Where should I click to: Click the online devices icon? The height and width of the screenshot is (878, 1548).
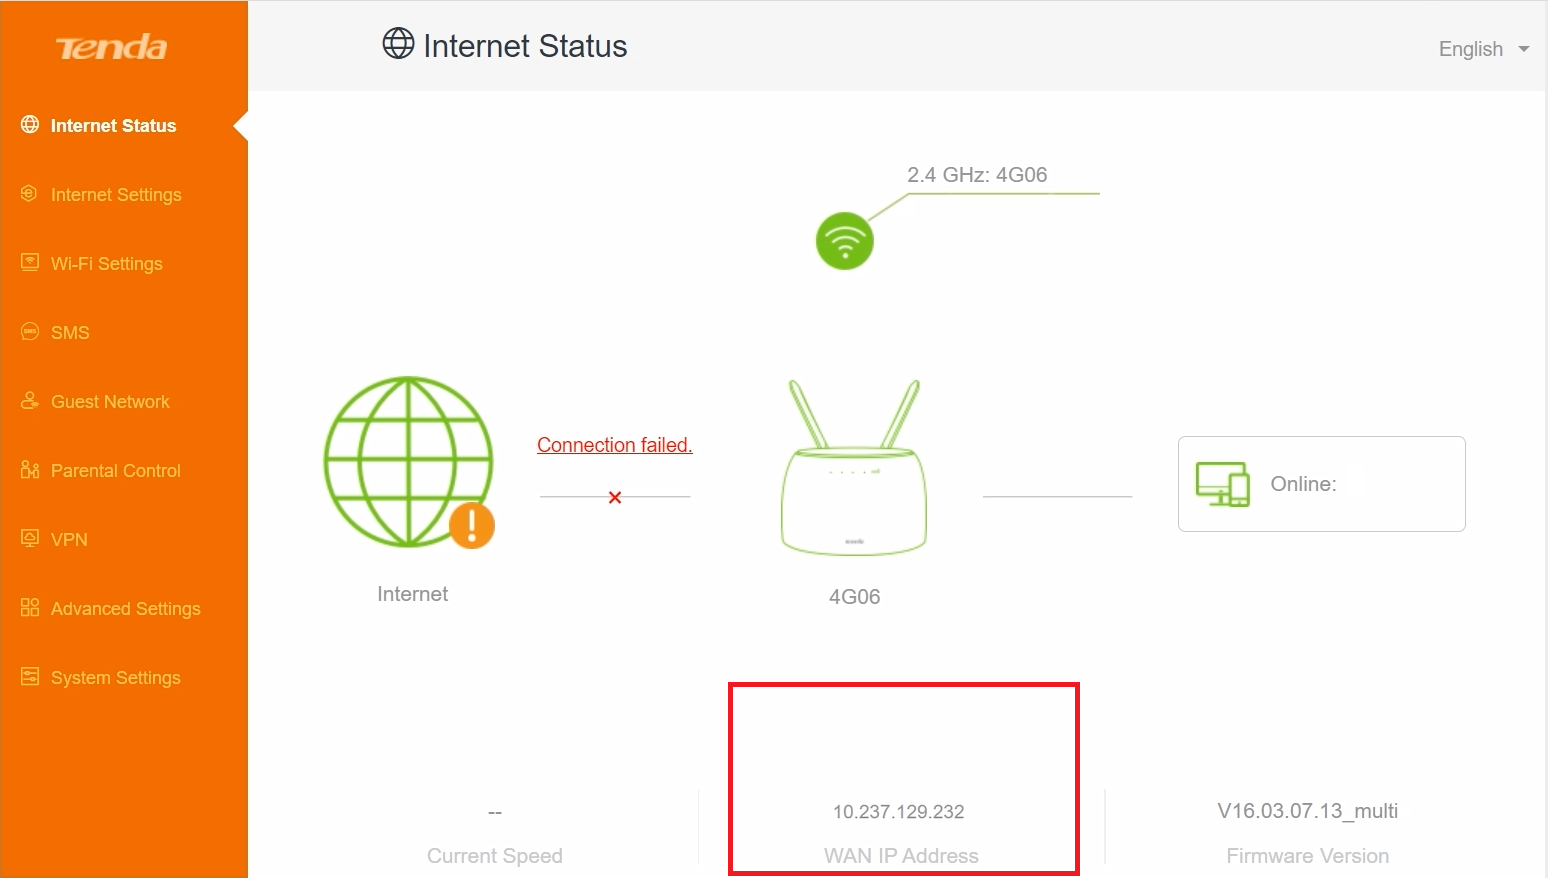point(1223,484)
